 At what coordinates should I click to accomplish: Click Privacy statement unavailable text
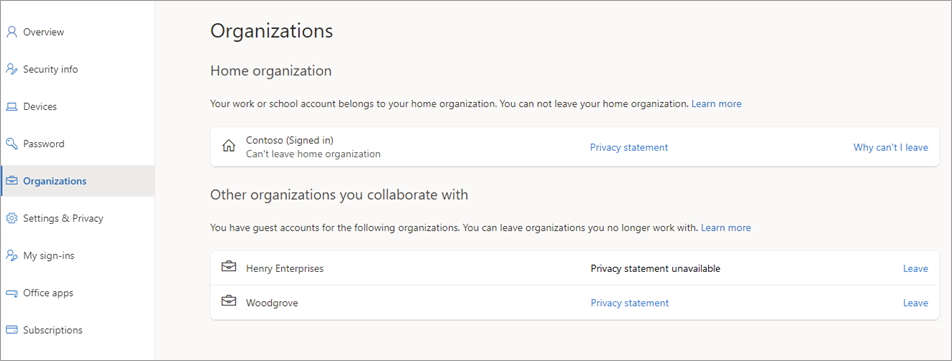[x=656, y=268]
